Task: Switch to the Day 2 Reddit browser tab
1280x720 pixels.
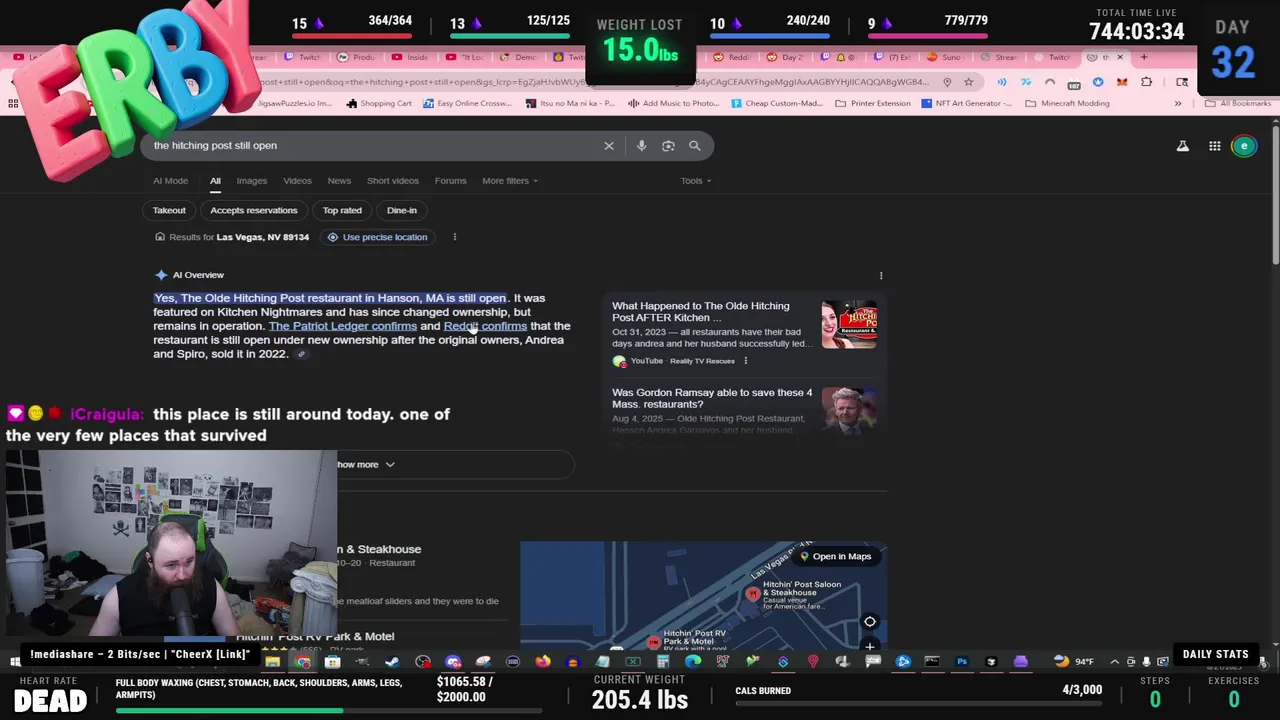Action: pyautogui.click(x=787, y=57)
